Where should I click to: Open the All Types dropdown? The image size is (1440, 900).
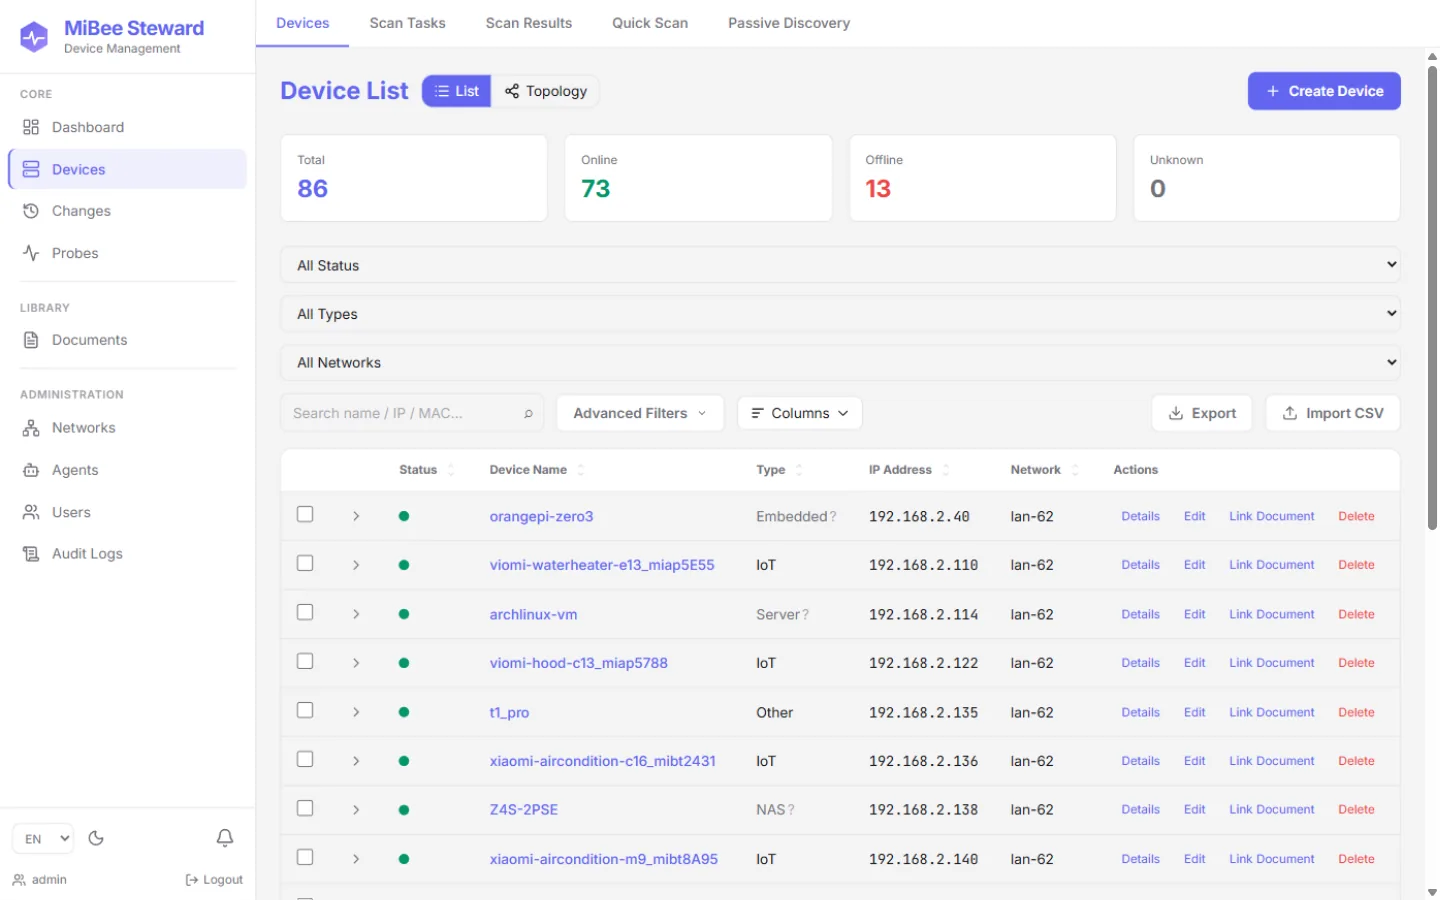[840, 314]
